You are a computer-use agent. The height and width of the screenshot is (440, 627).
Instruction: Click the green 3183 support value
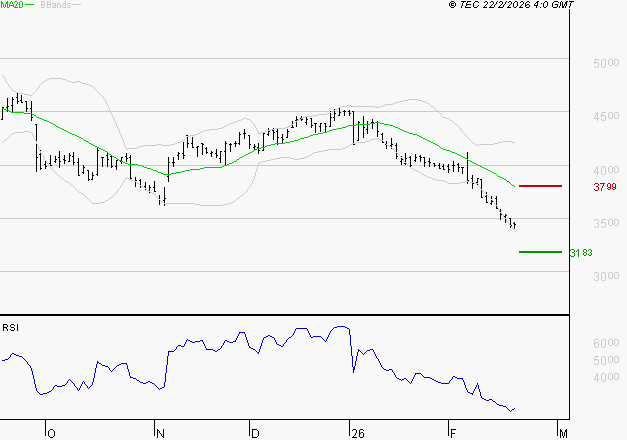[x=581, y=253]
